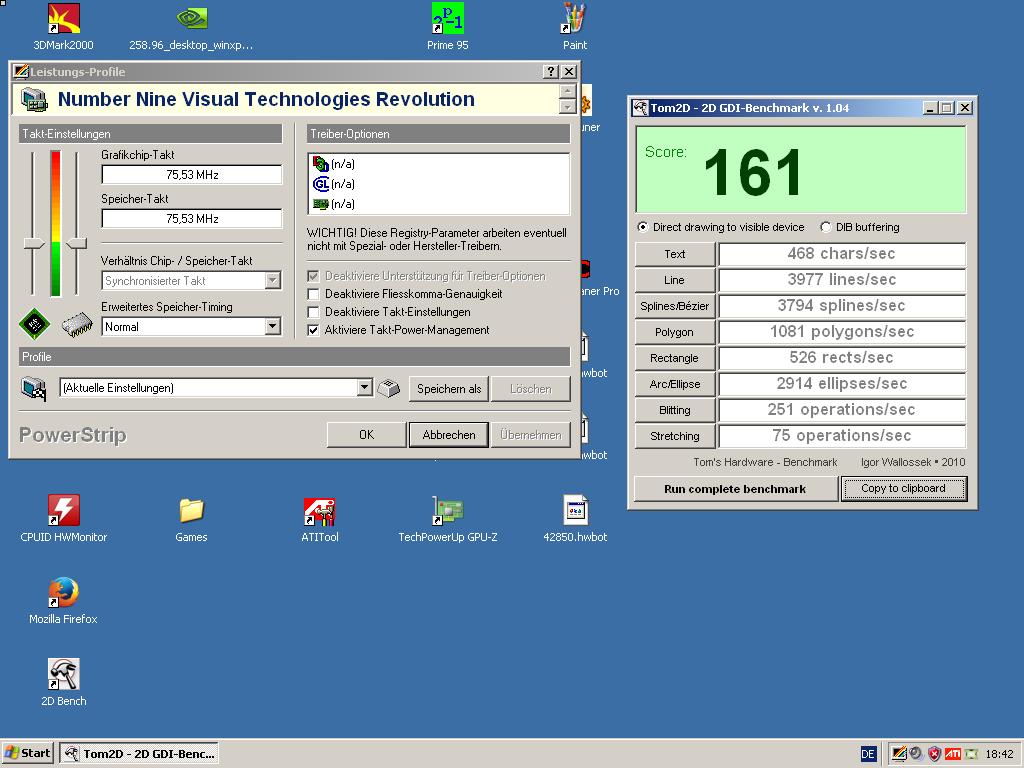Select the DIB buffering radio button
1024x768 pixels.
pyautogui.click(x=826, y=227)
